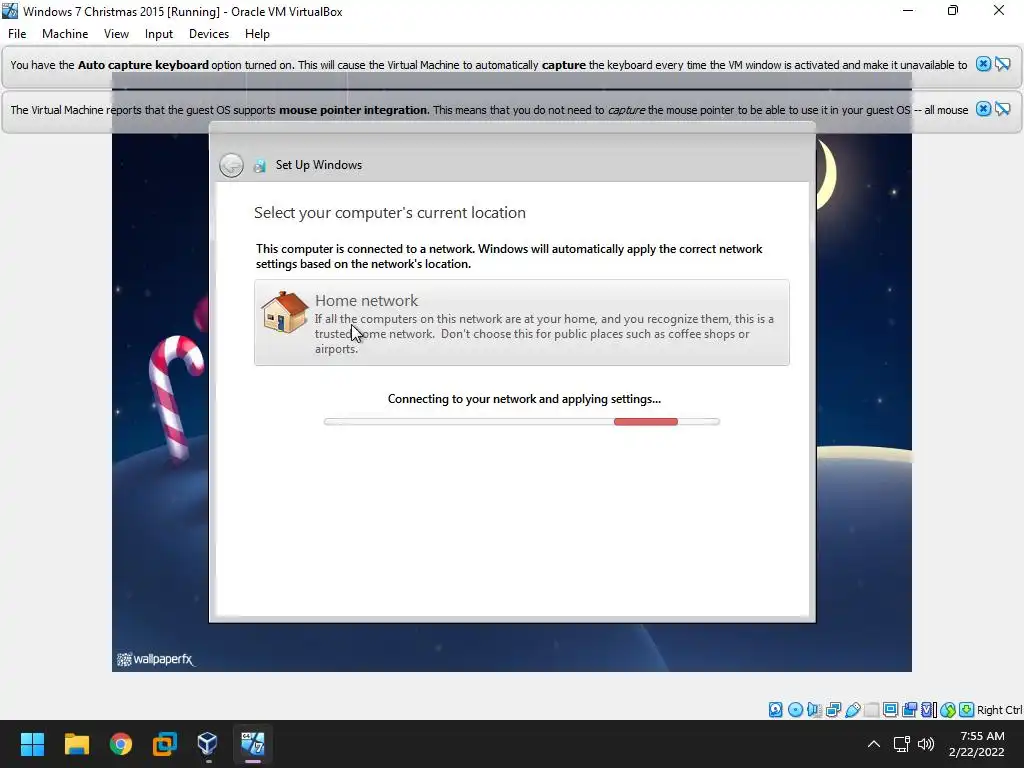The image size is (1024, 768).
Task: Open VMware Workstation from the taskbar
Action: pos(165,744)
